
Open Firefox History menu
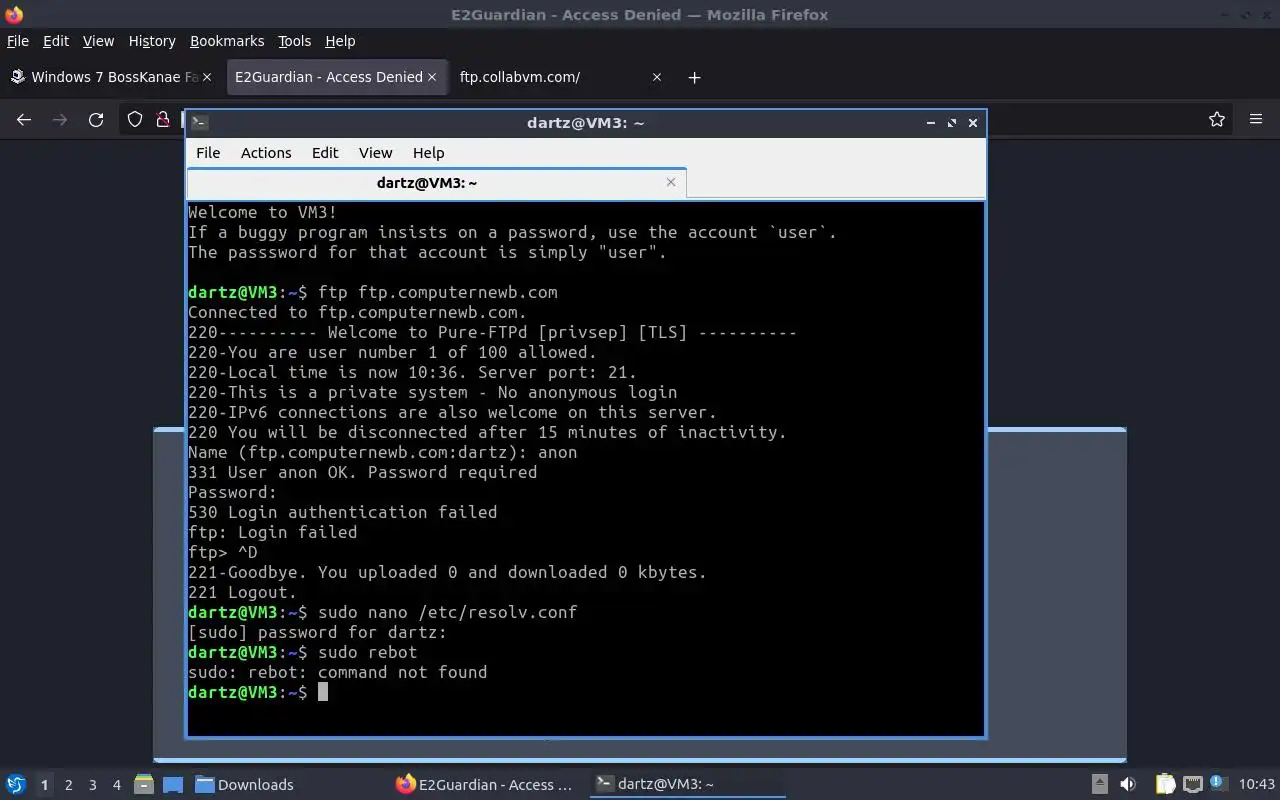152,41
